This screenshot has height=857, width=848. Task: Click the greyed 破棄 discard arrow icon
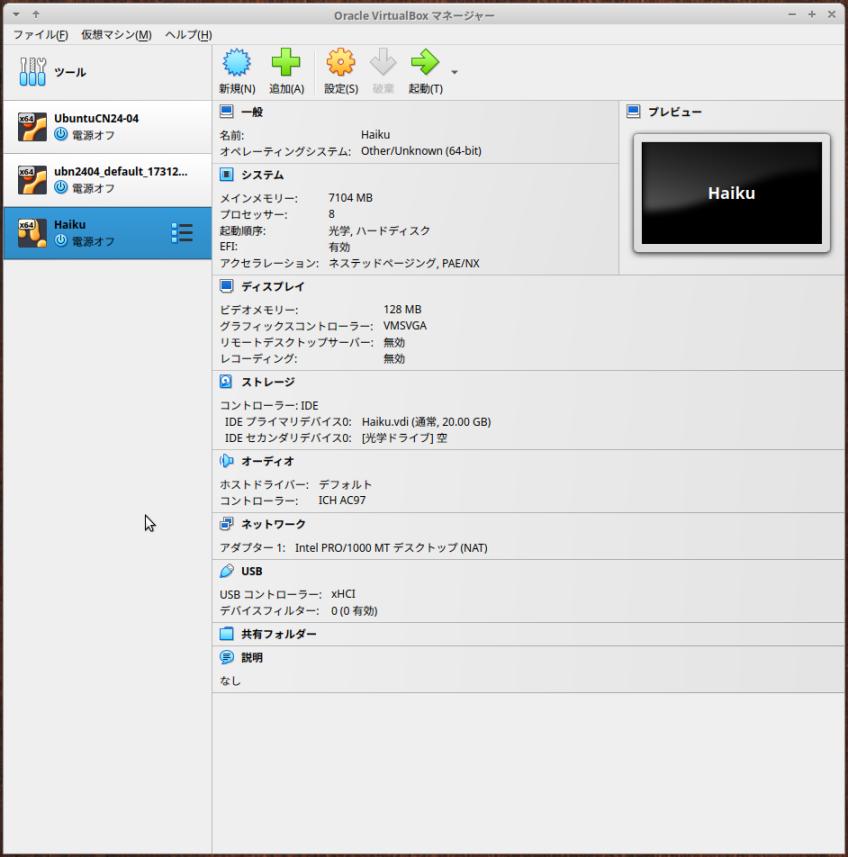[x=383, y=62]
